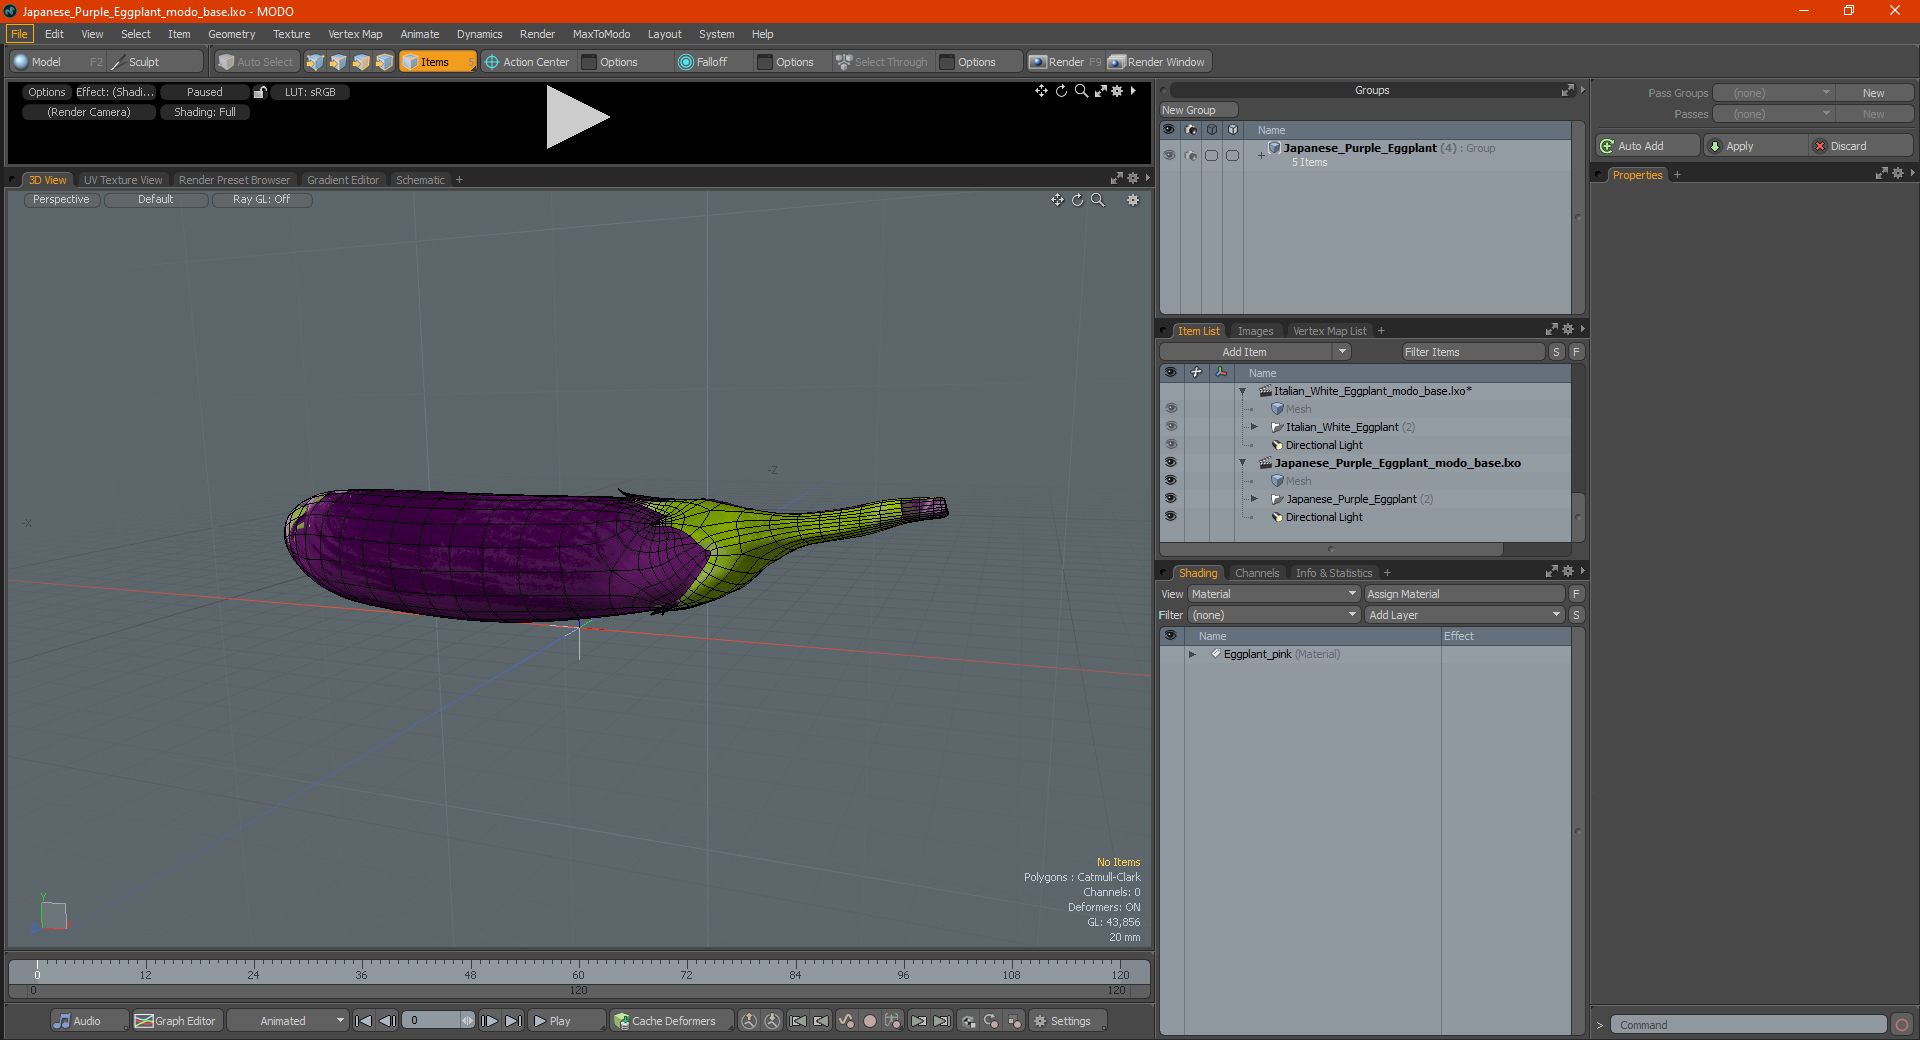The width and height of the screenshot is (1920, 1040).
Task: Toggle visibility of Japanese_Purple_Eggplant item
Action: tap(1170, 499)
